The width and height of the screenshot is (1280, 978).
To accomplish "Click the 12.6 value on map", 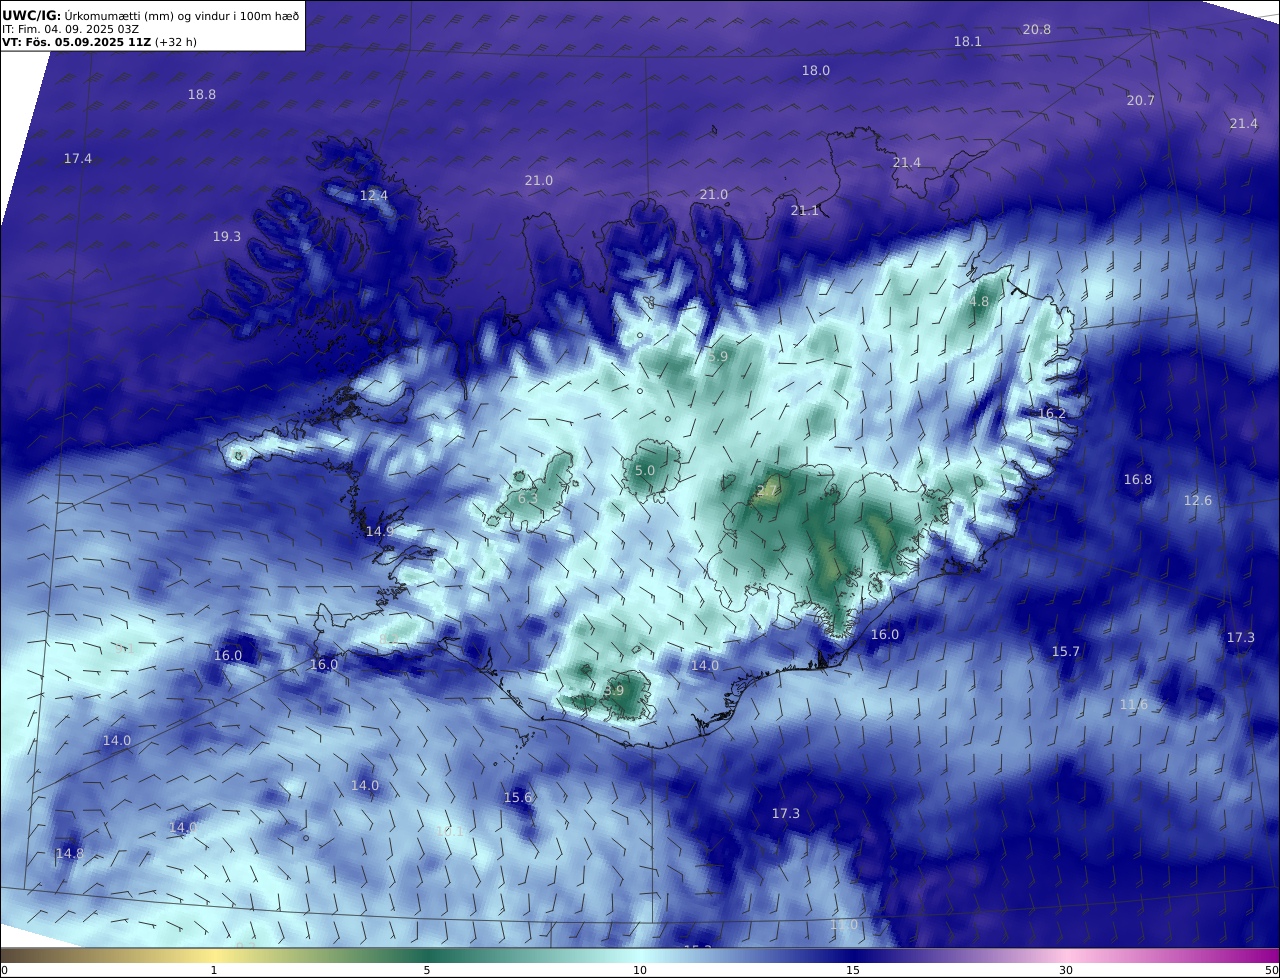I will coord(1198,500).
